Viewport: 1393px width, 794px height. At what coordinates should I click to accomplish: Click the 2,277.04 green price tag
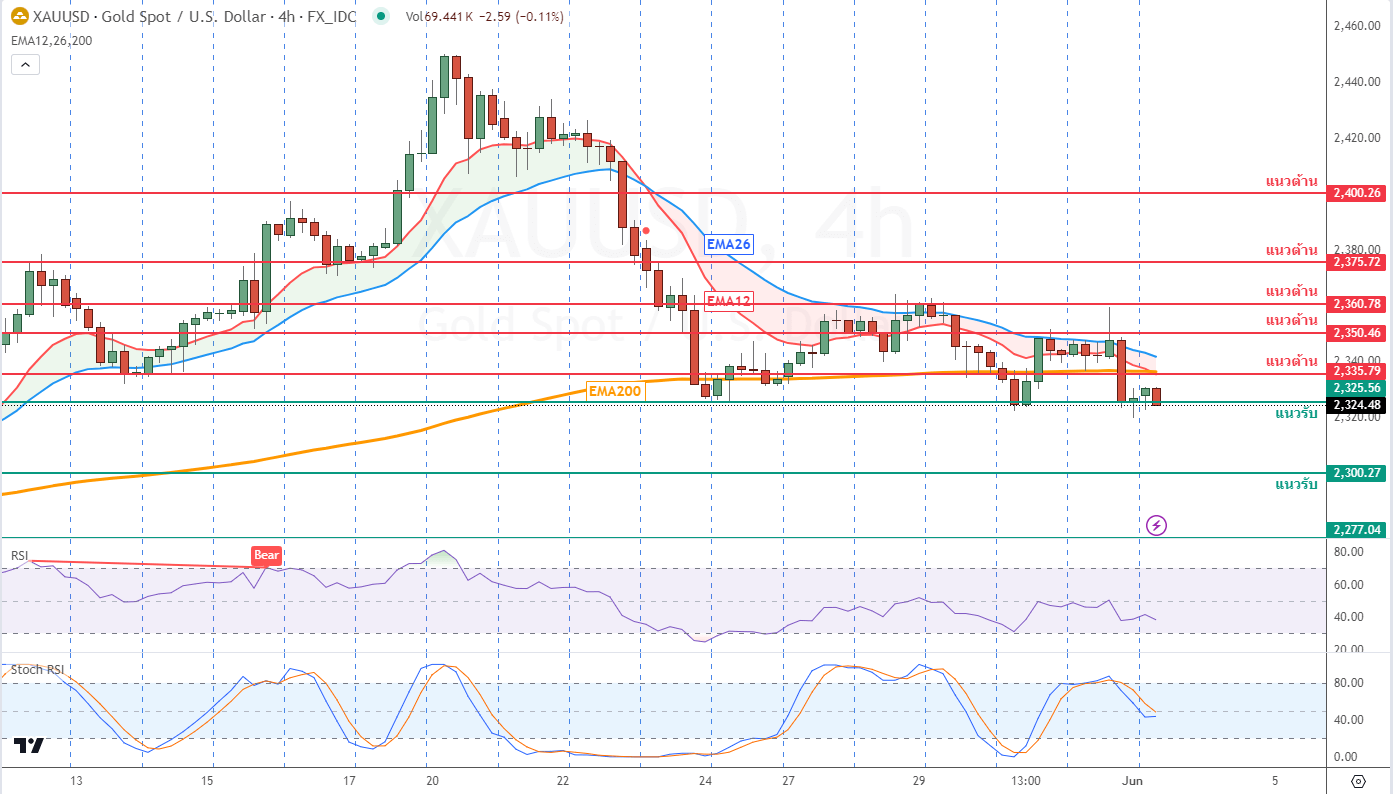point(1358,530)
